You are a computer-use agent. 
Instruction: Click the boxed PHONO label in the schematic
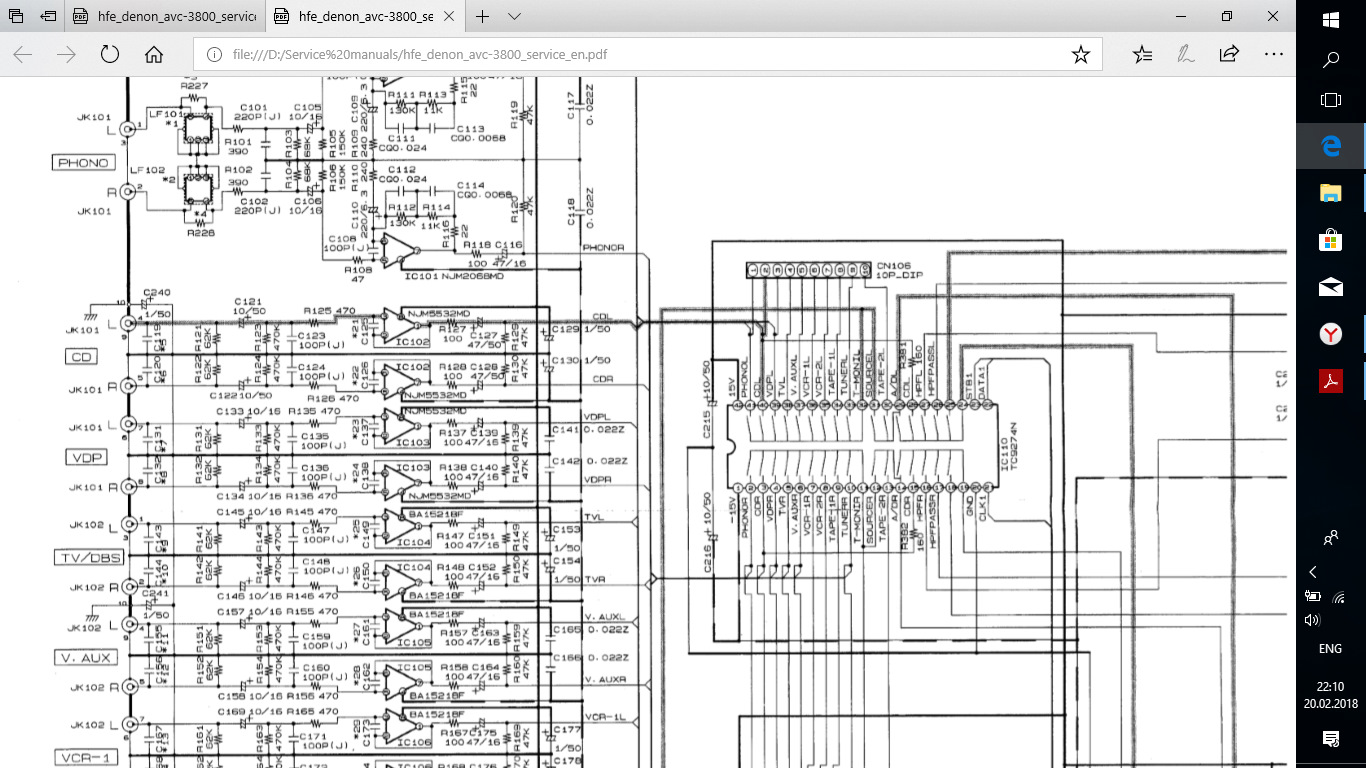coord(83,162)
